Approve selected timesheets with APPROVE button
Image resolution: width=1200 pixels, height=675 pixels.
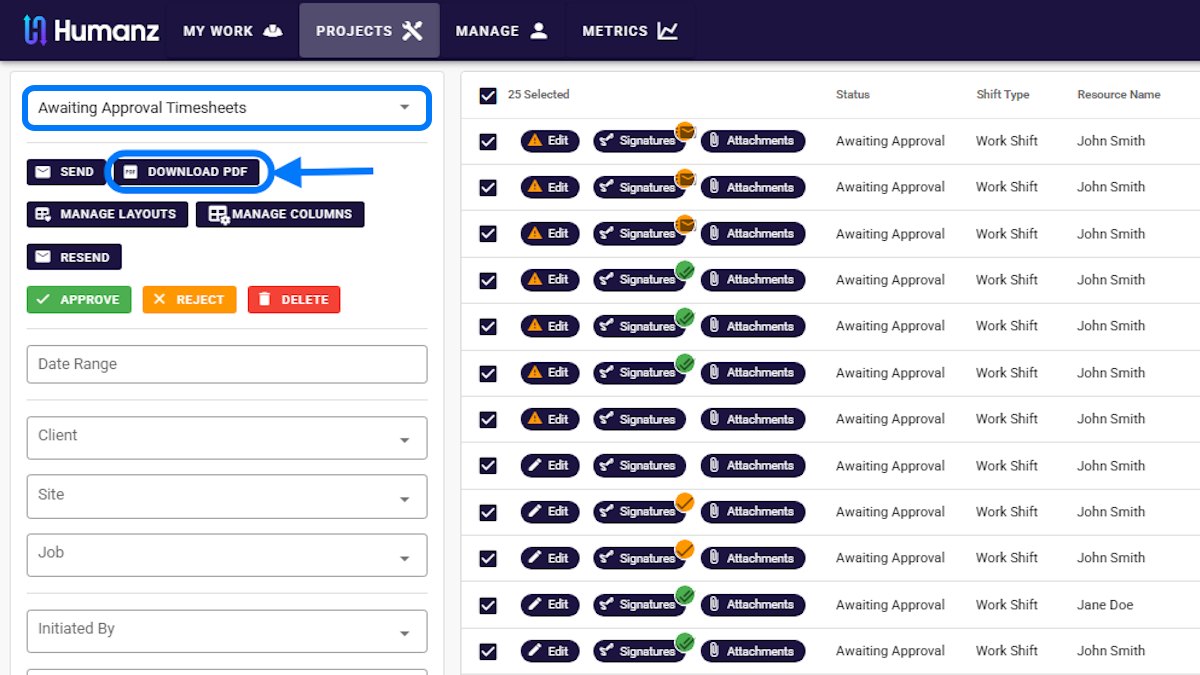click(78, 300)
